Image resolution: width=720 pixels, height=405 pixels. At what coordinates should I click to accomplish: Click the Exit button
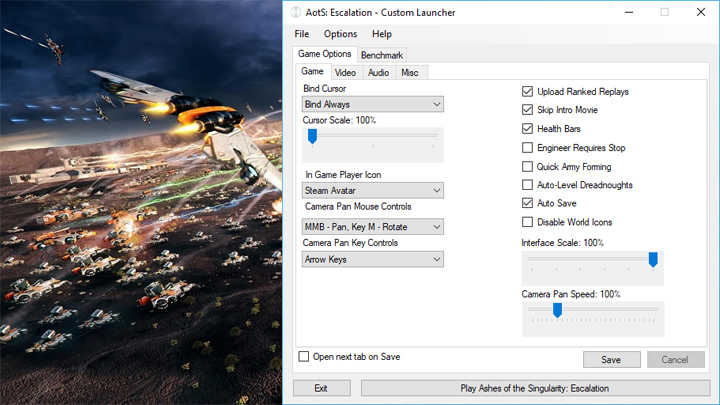point(321,388)
